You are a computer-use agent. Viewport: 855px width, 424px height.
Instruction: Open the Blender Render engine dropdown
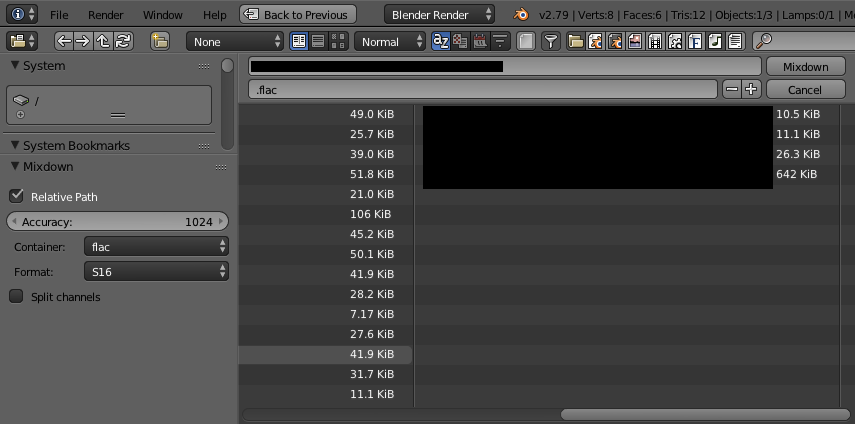pos(439,15)
